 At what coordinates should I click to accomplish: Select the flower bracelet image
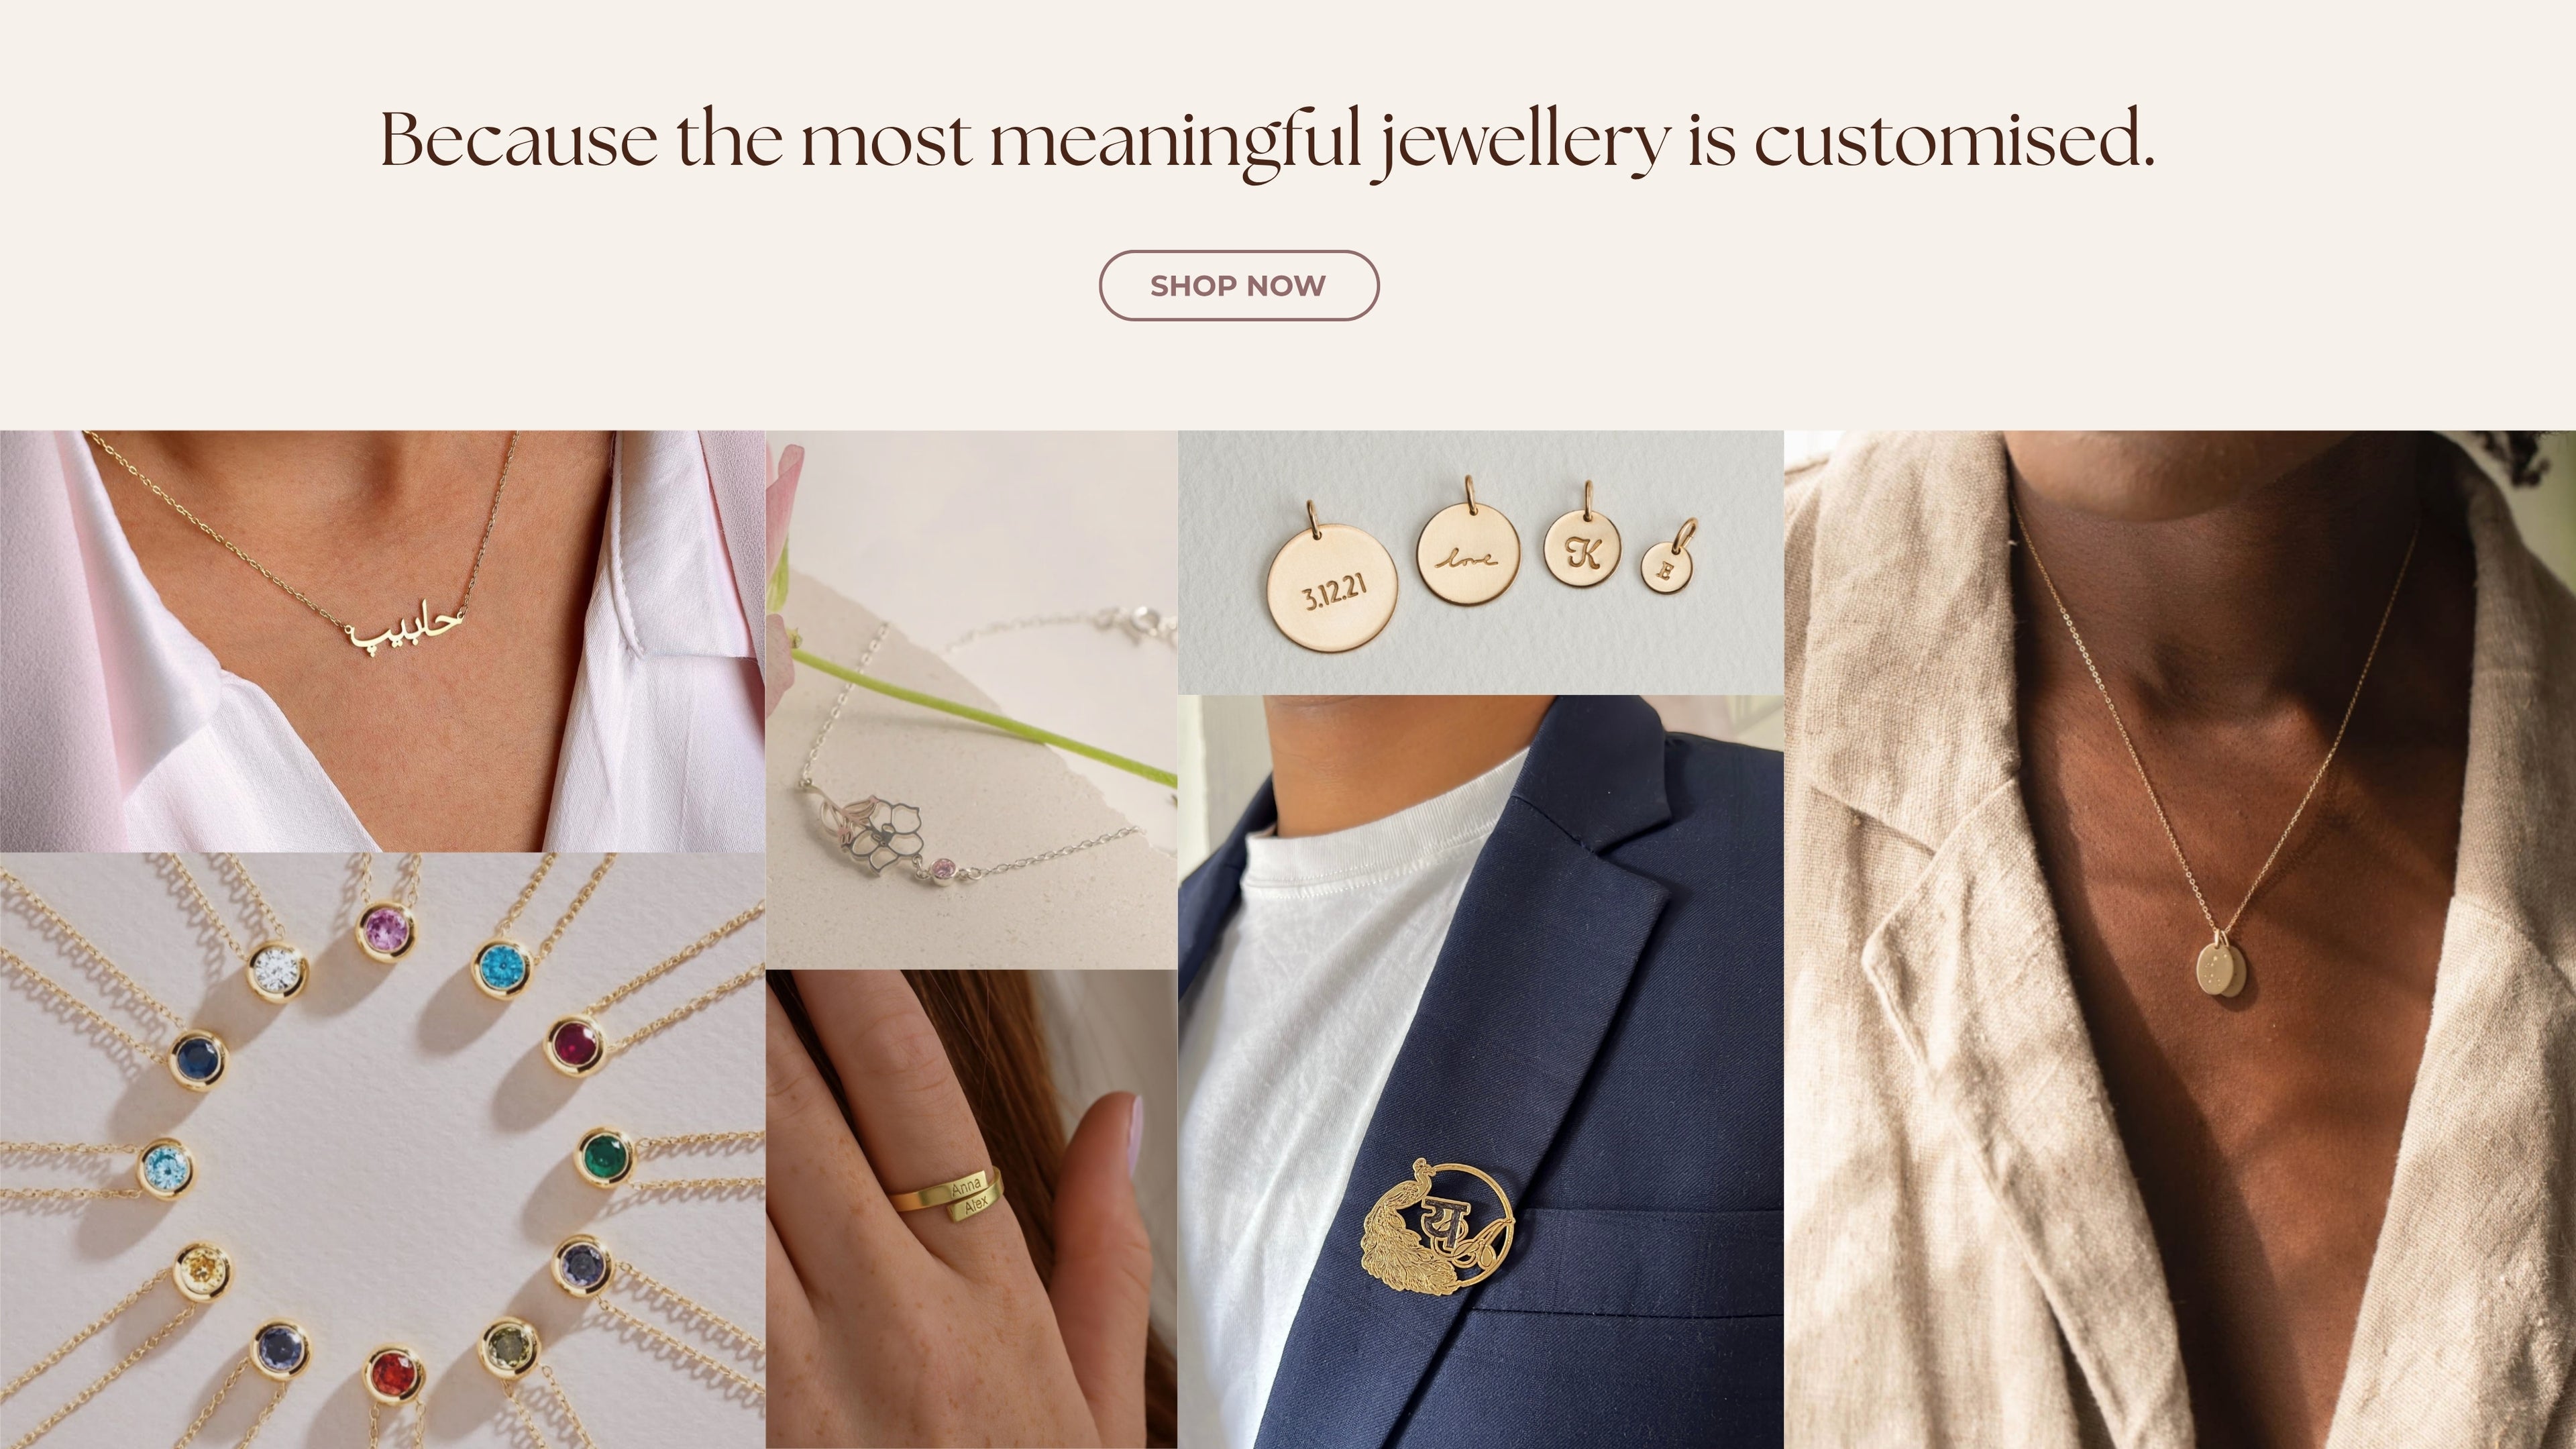[x=971, y=700]
